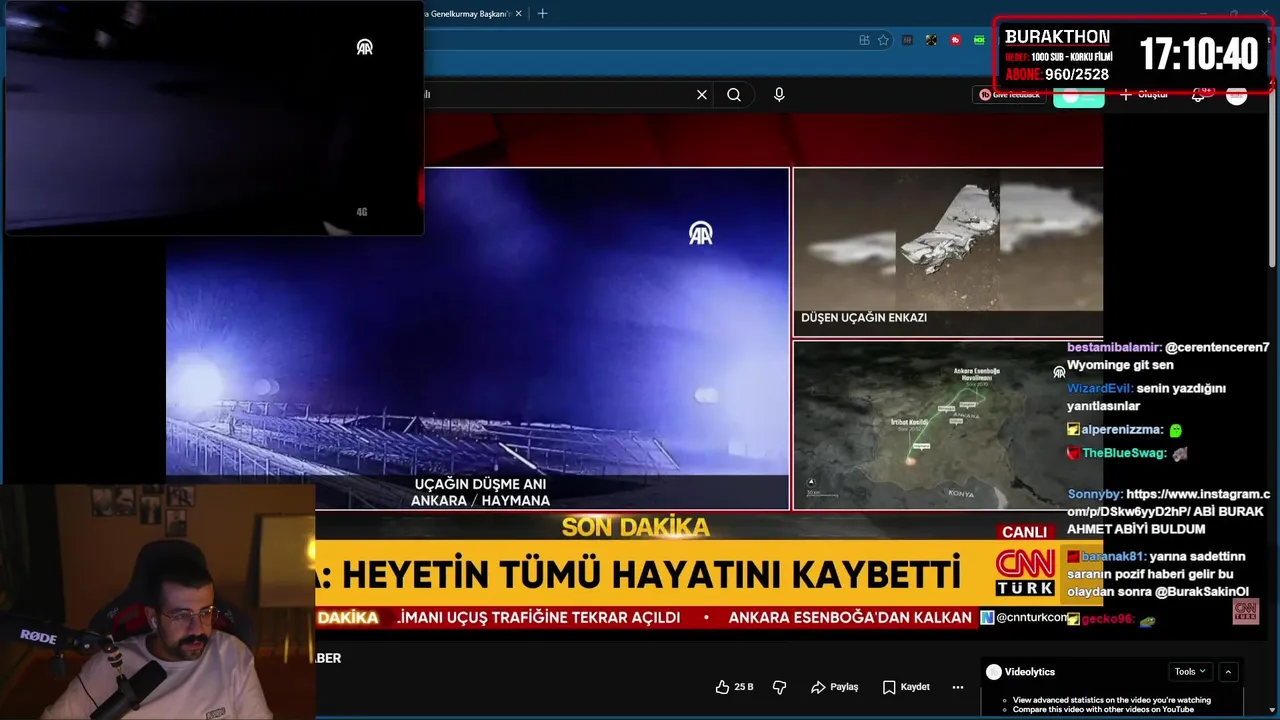Open a new browser tab
This screenshot has width=1280, height=720.
[x=542, y=13]
